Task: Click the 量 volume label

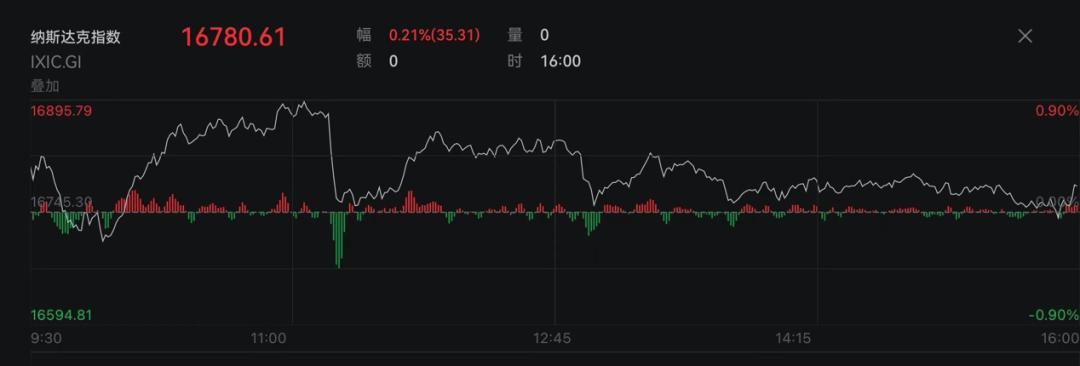Action: [515, 35]
